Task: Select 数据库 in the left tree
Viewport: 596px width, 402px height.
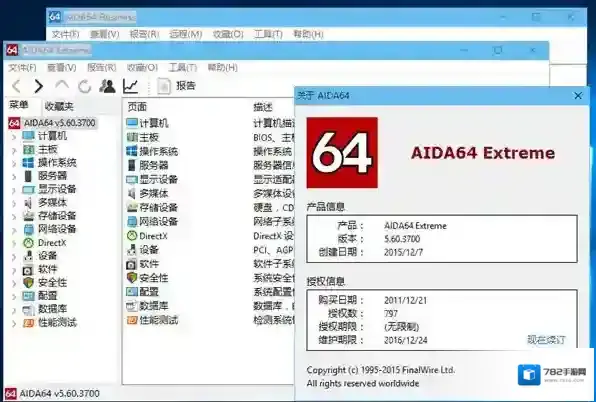Action: pyautogui.click(x=52, y=309)
